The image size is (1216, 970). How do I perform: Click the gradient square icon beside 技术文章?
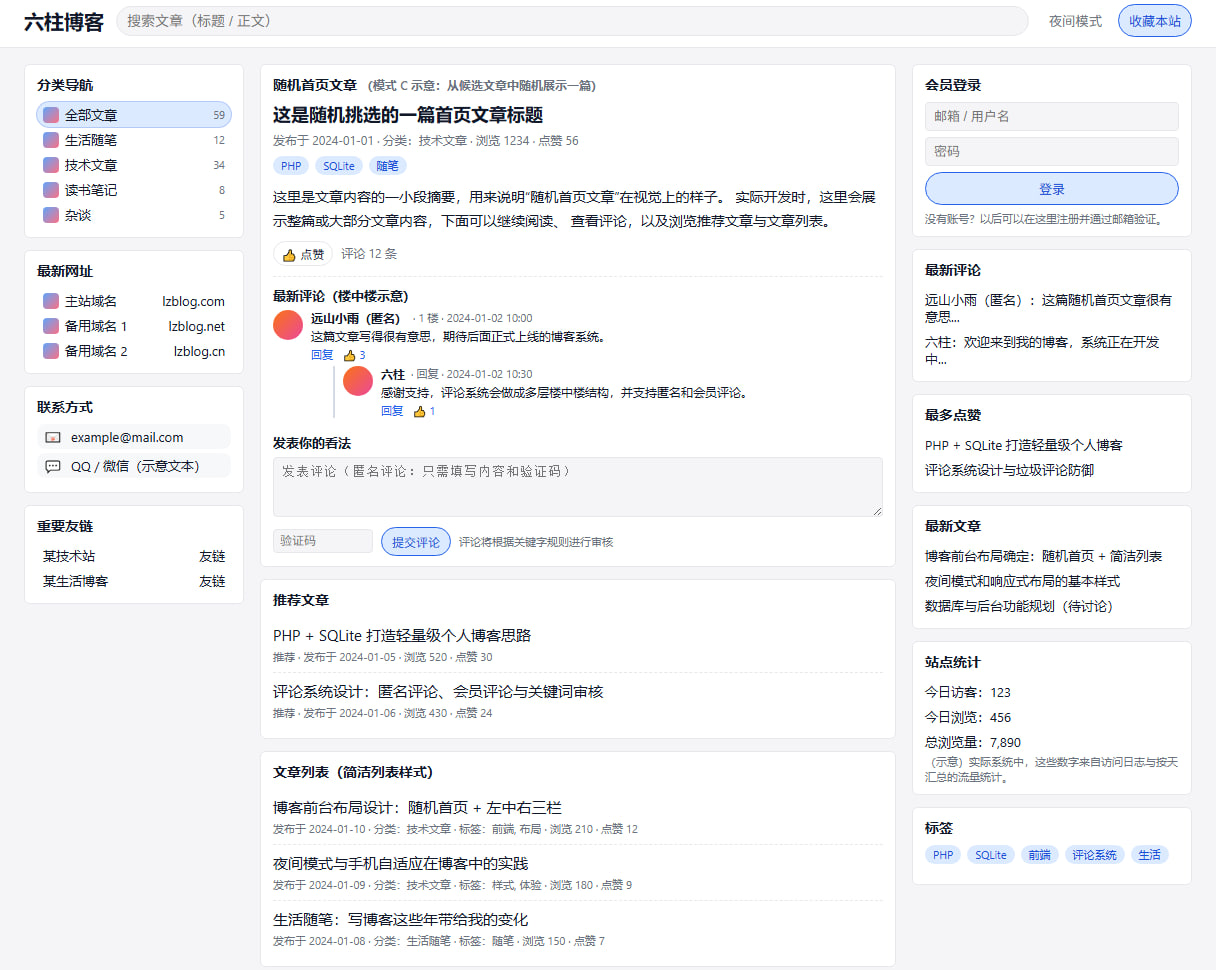coord(51,164)
